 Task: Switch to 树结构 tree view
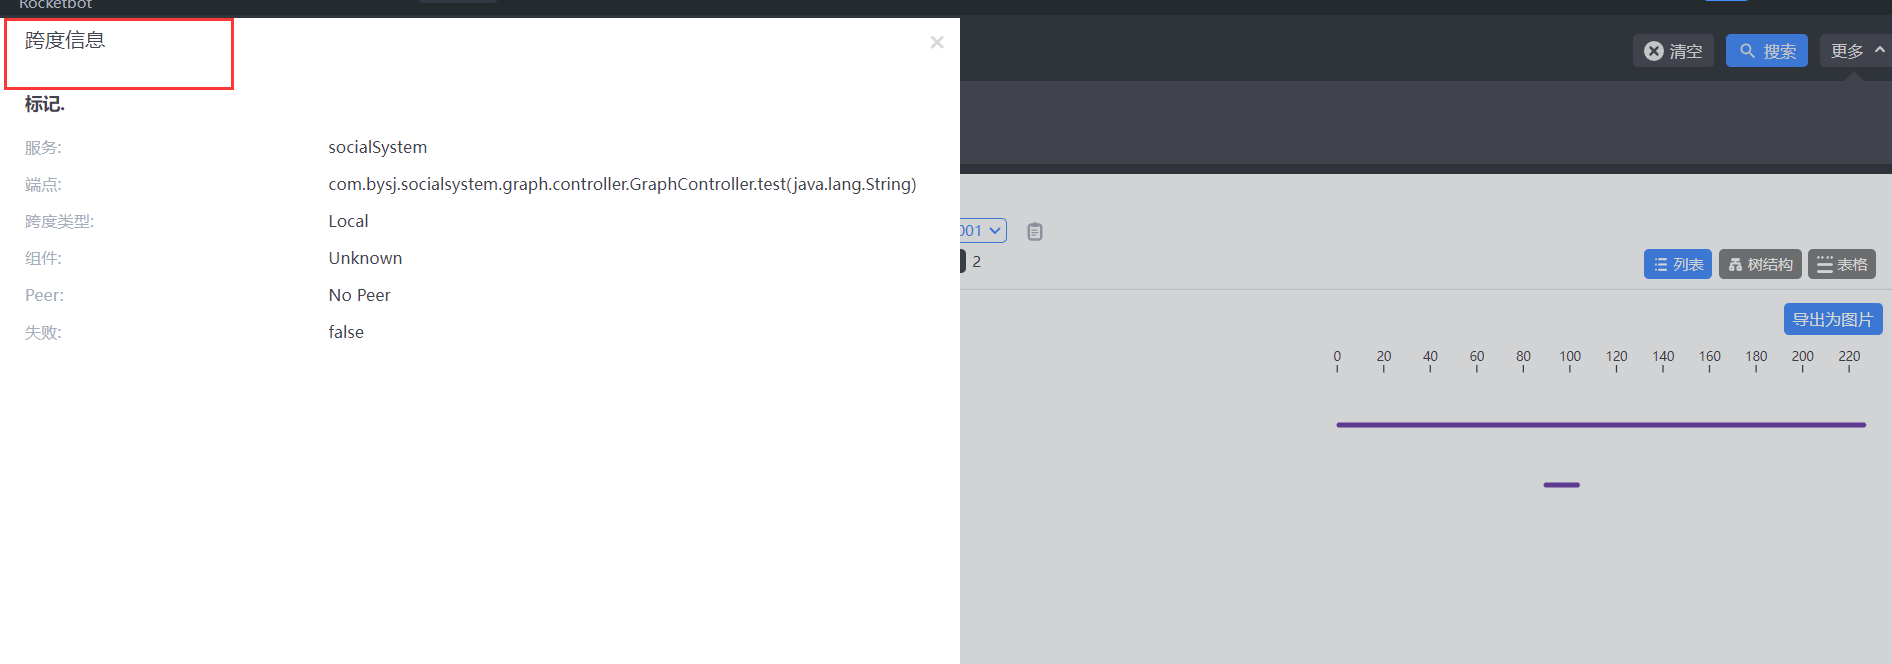click(x=1760, y=264)
